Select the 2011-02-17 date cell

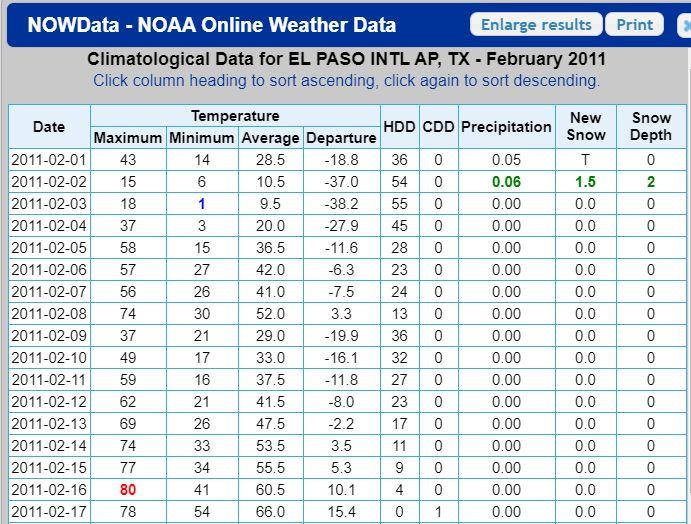(x=49, y=512)
